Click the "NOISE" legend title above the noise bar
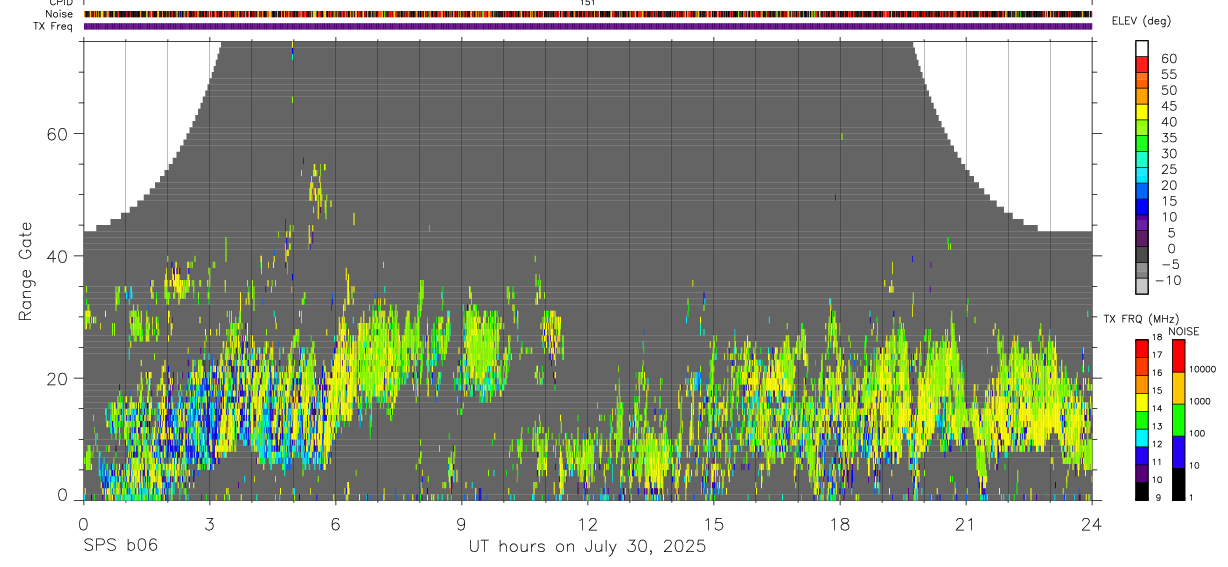The width and height of the screenshot is (1228, 567). click(x=1182, y=331)
